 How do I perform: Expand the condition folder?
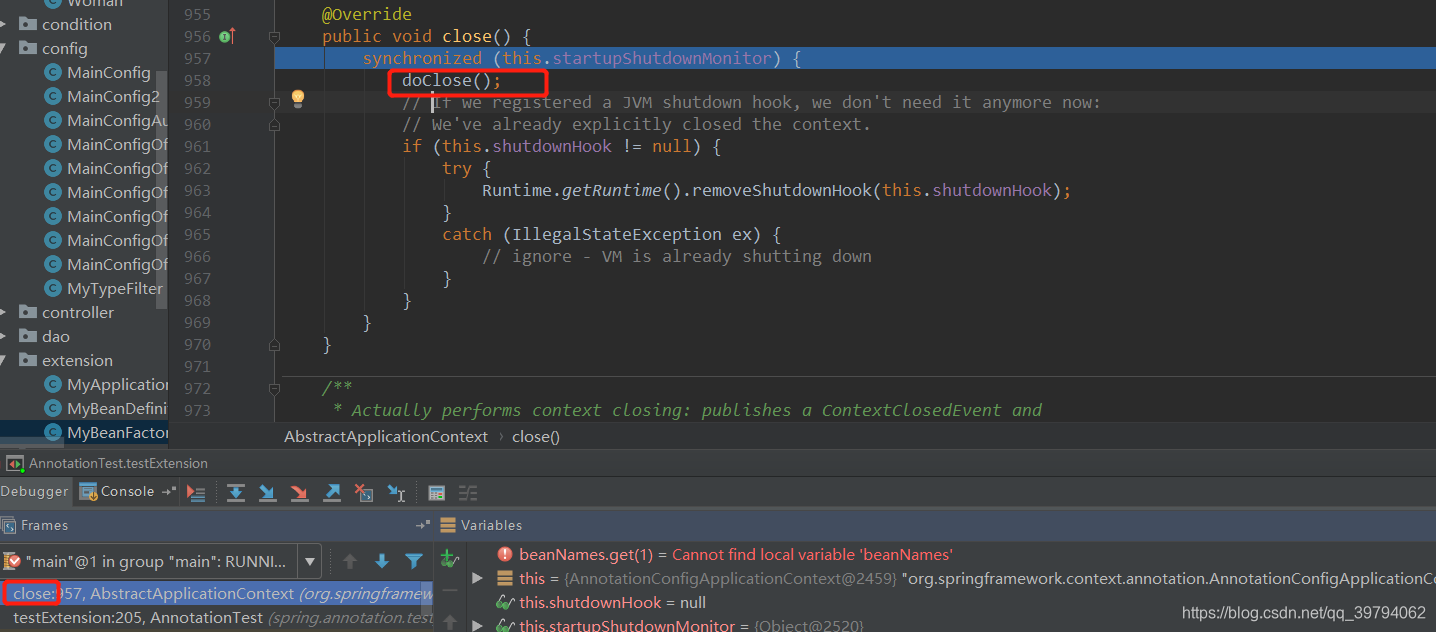pos(4,24)
